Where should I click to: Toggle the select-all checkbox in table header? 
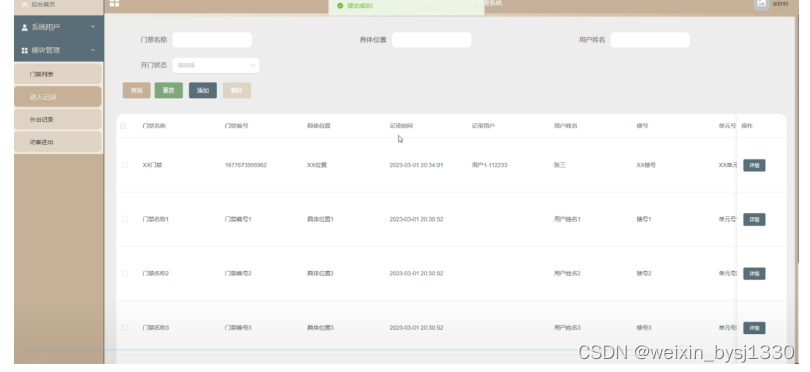point(123,126)
